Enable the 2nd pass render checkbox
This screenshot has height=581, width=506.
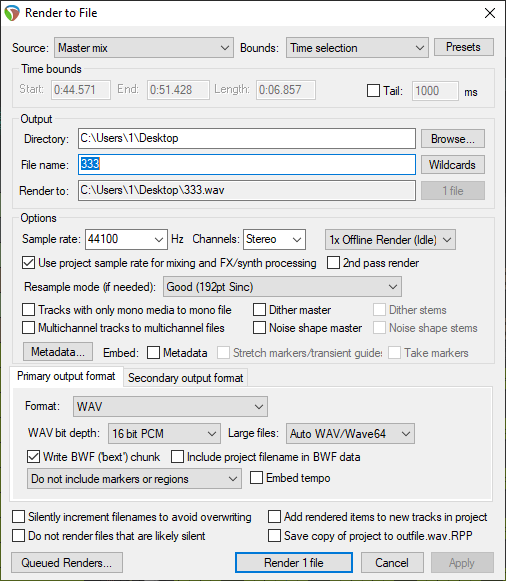[x=333, y=263]
